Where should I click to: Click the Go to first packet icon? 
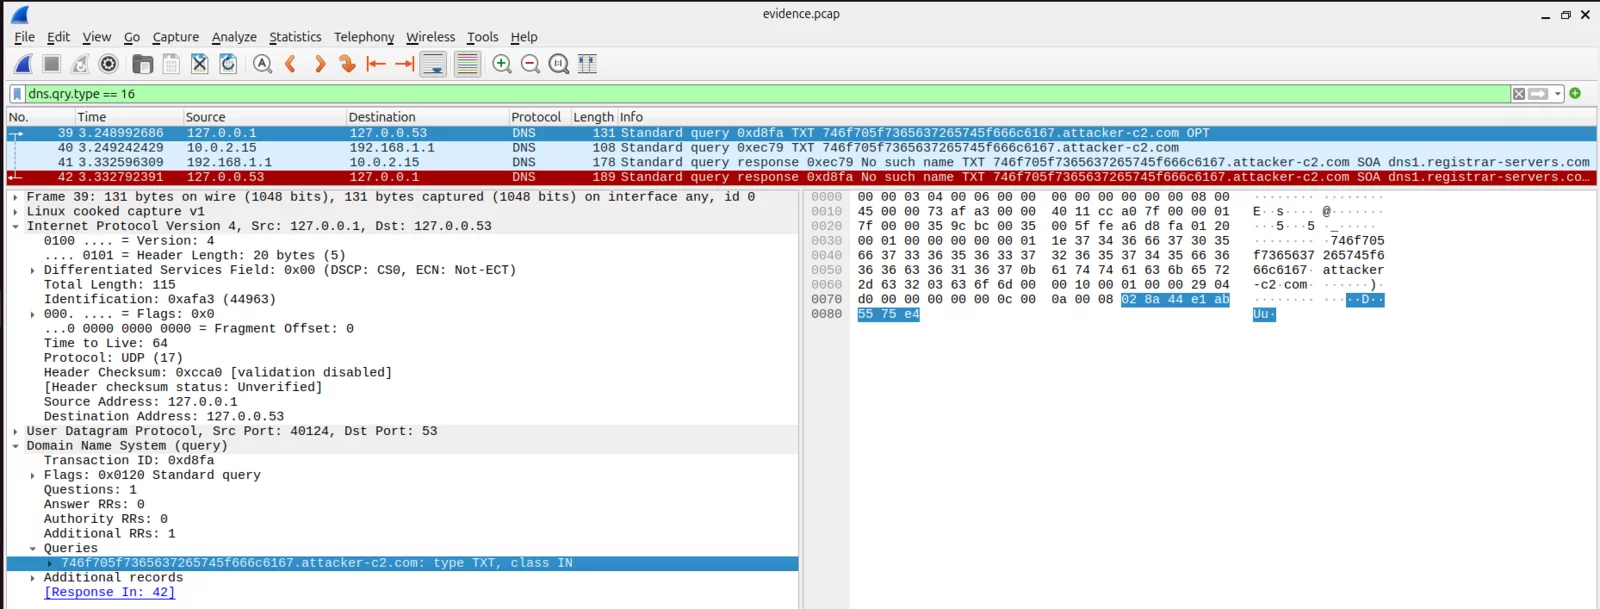click(376, 64)
